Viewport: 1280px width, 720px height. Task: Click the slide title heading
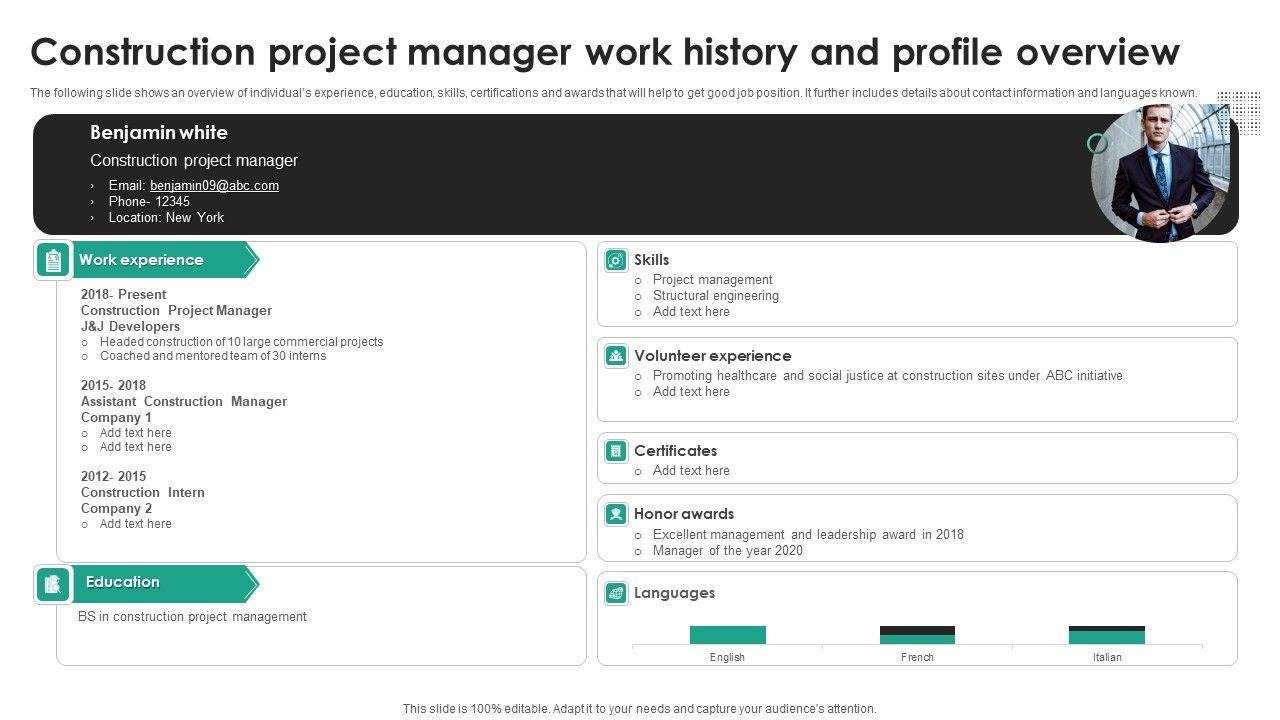click(605, 52)
